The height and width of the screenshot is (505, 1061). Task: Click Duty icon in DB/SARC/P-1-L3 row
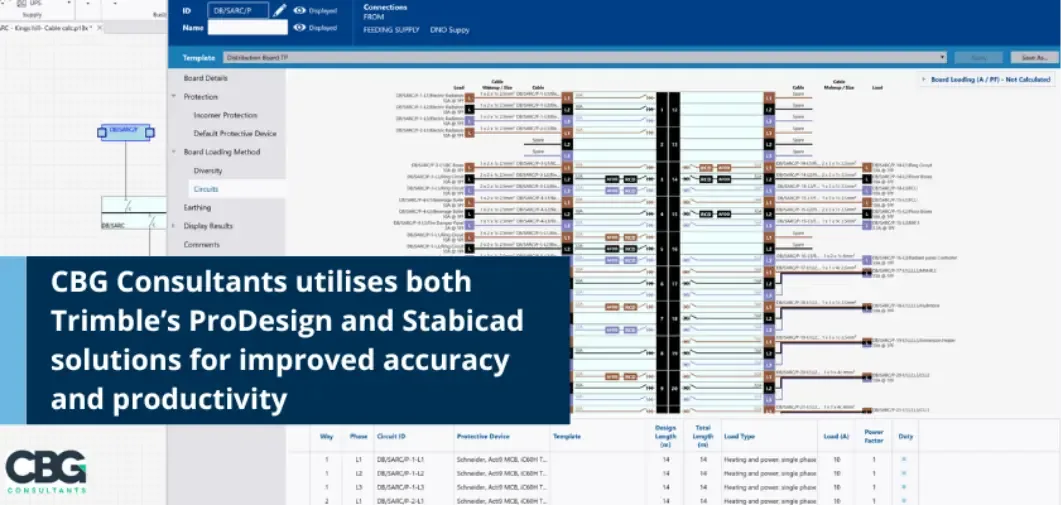point(904,487)
